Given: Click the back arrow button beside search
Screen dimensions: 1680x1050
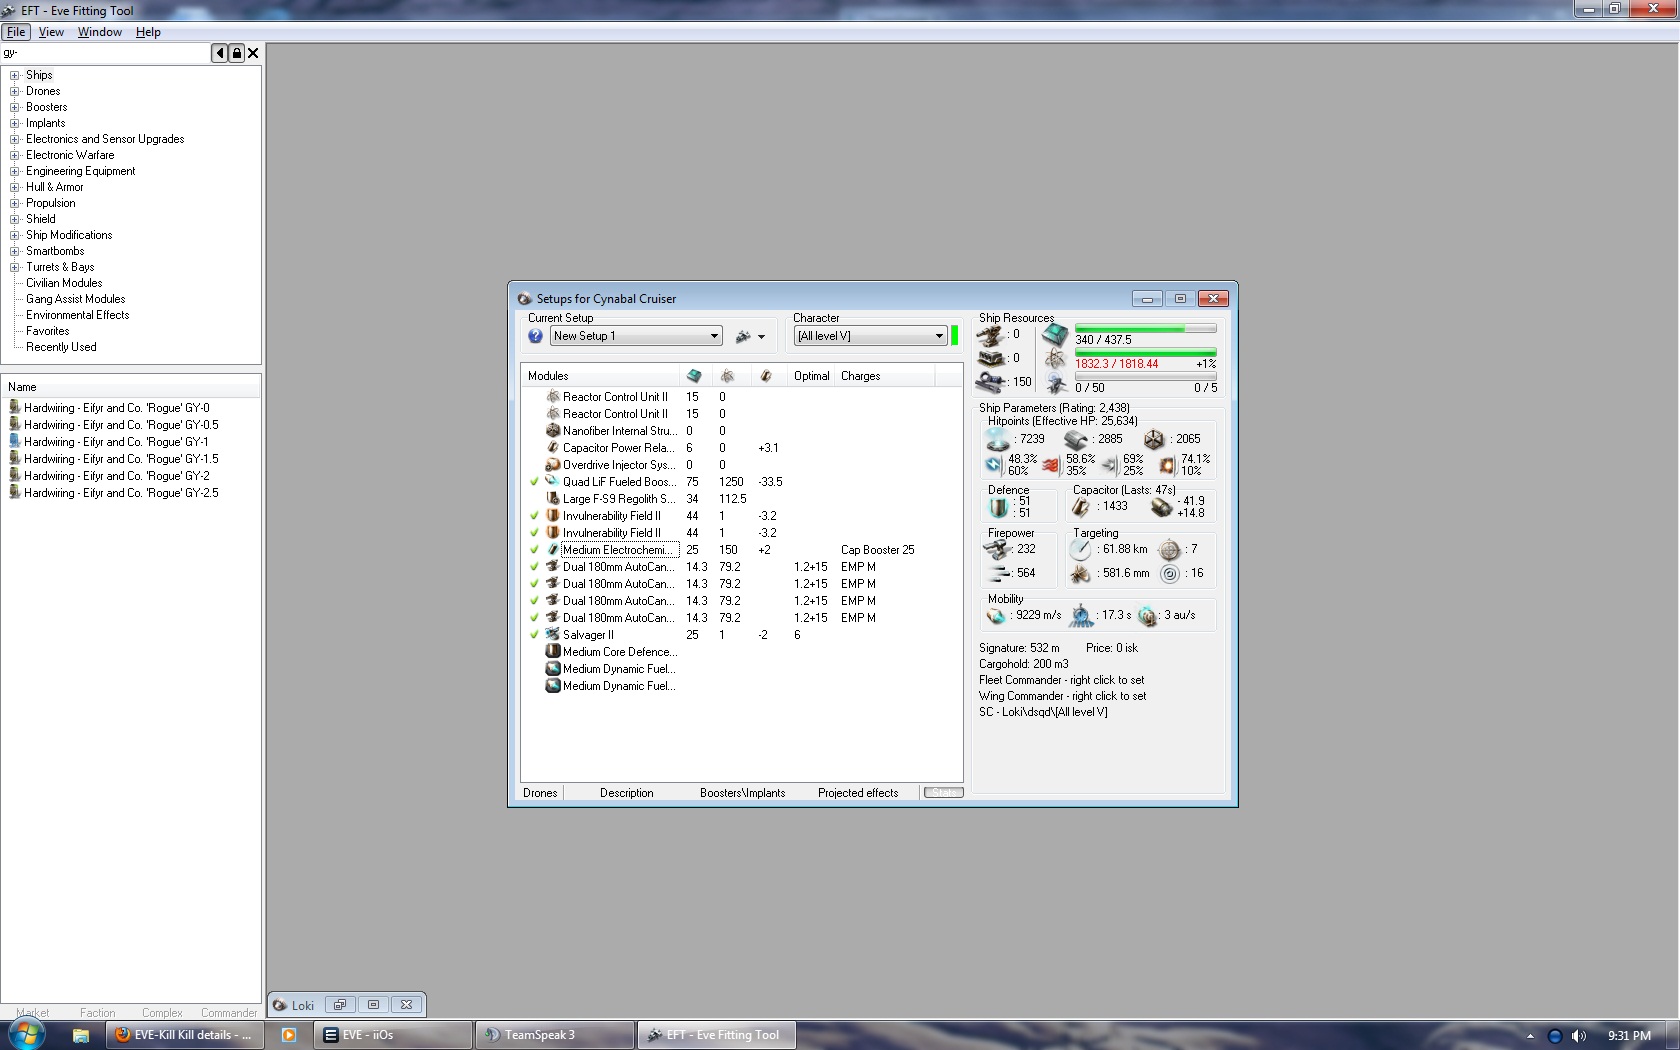Looking at the screenshot, I should [220, 53].
